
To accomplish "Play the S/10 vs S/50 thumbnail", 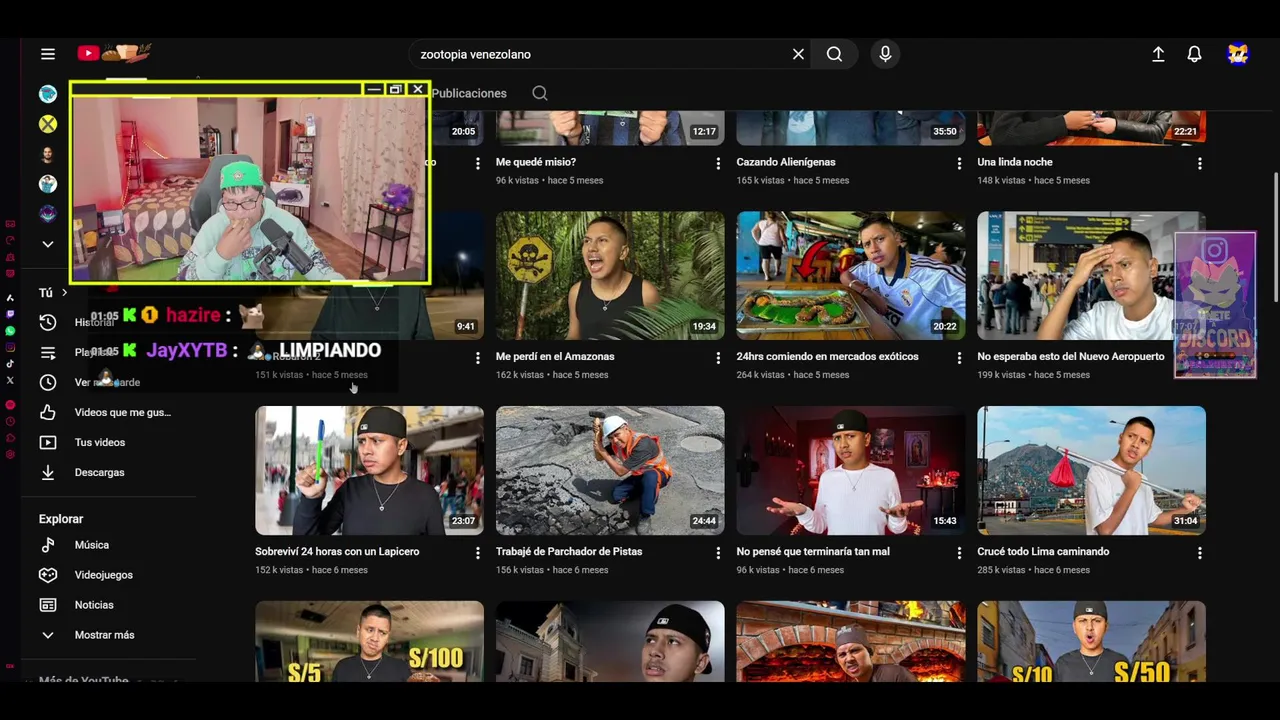I will 1091,641.
